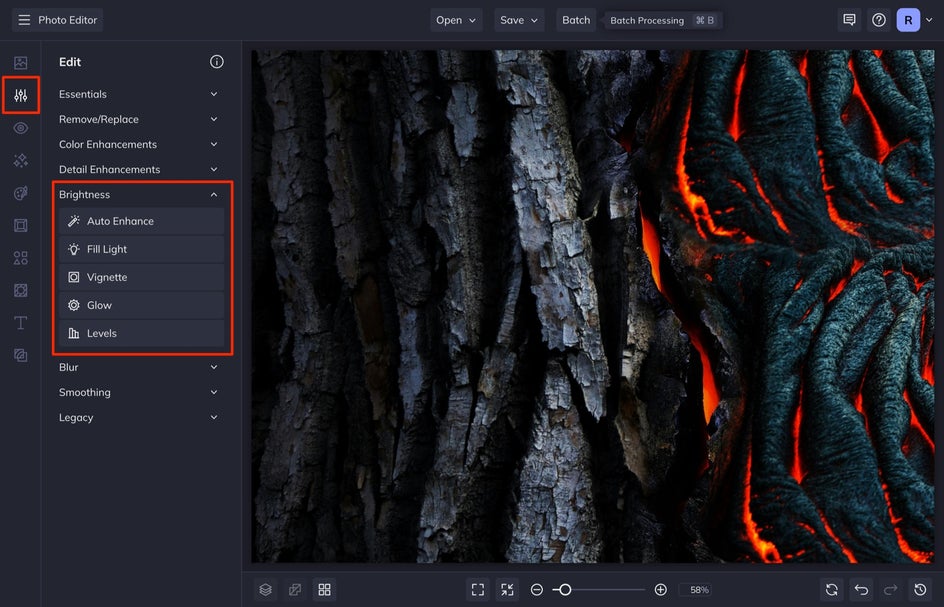Open the Image Manager sidebar icon
Screen dimensions: 944x607
(20, 63)
